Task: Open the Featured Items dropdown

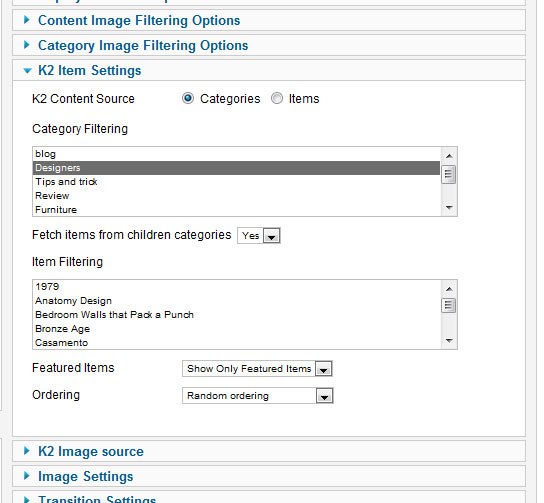Action: pyautogui.click(x=257, y=368)
